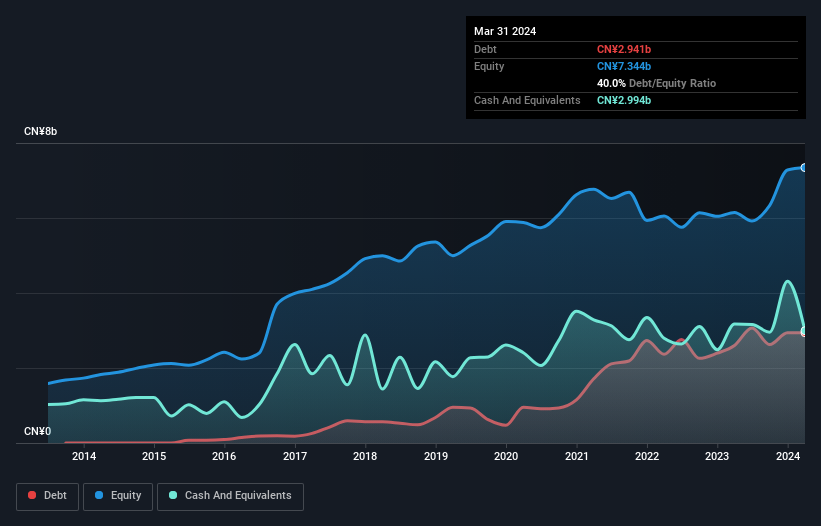Click the Debt row label in tooltip
Image resolution: width=821 pixels, height=526 pixels.
pos(485,49)
